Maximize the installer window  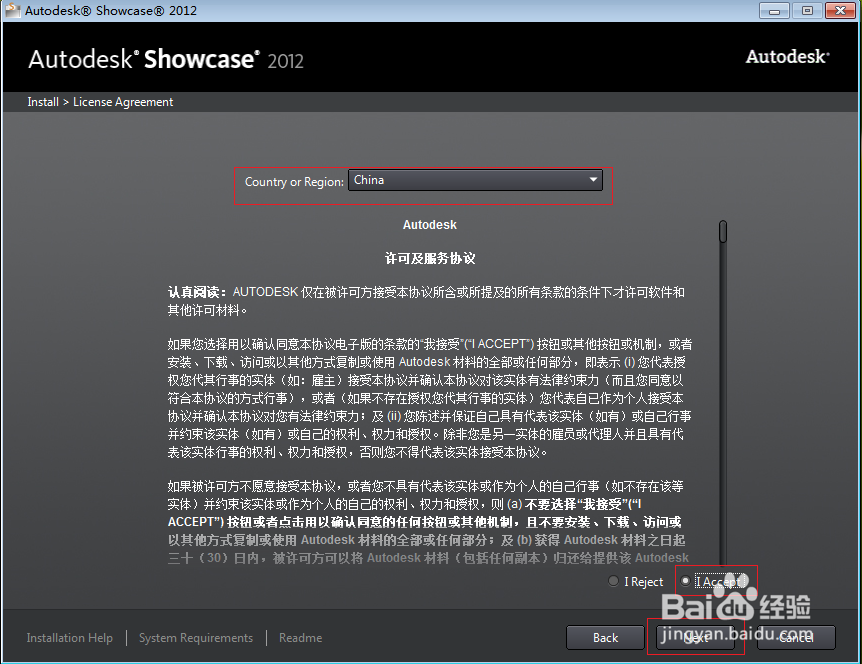[x=807, y=10]
